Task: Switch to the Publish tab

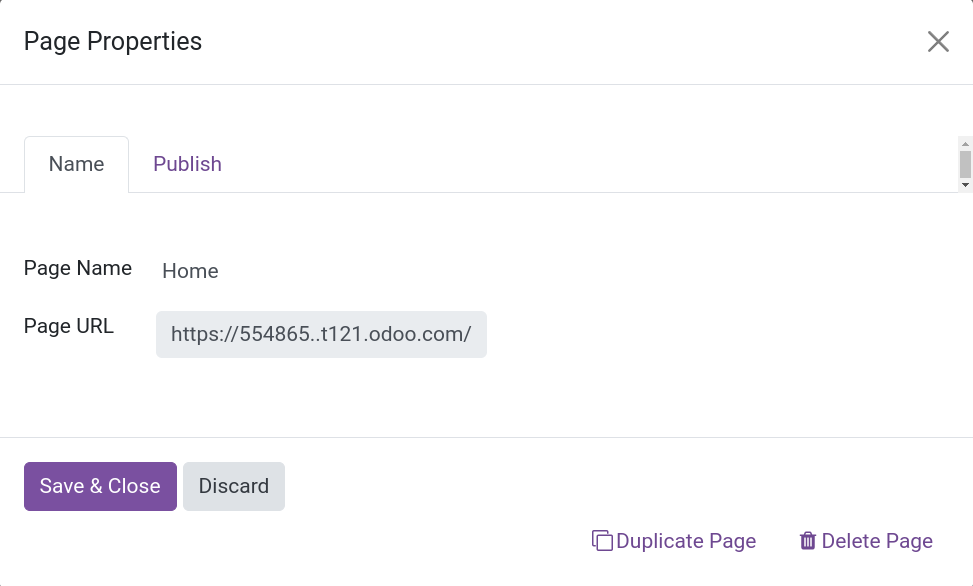Action: coord(187,164)
